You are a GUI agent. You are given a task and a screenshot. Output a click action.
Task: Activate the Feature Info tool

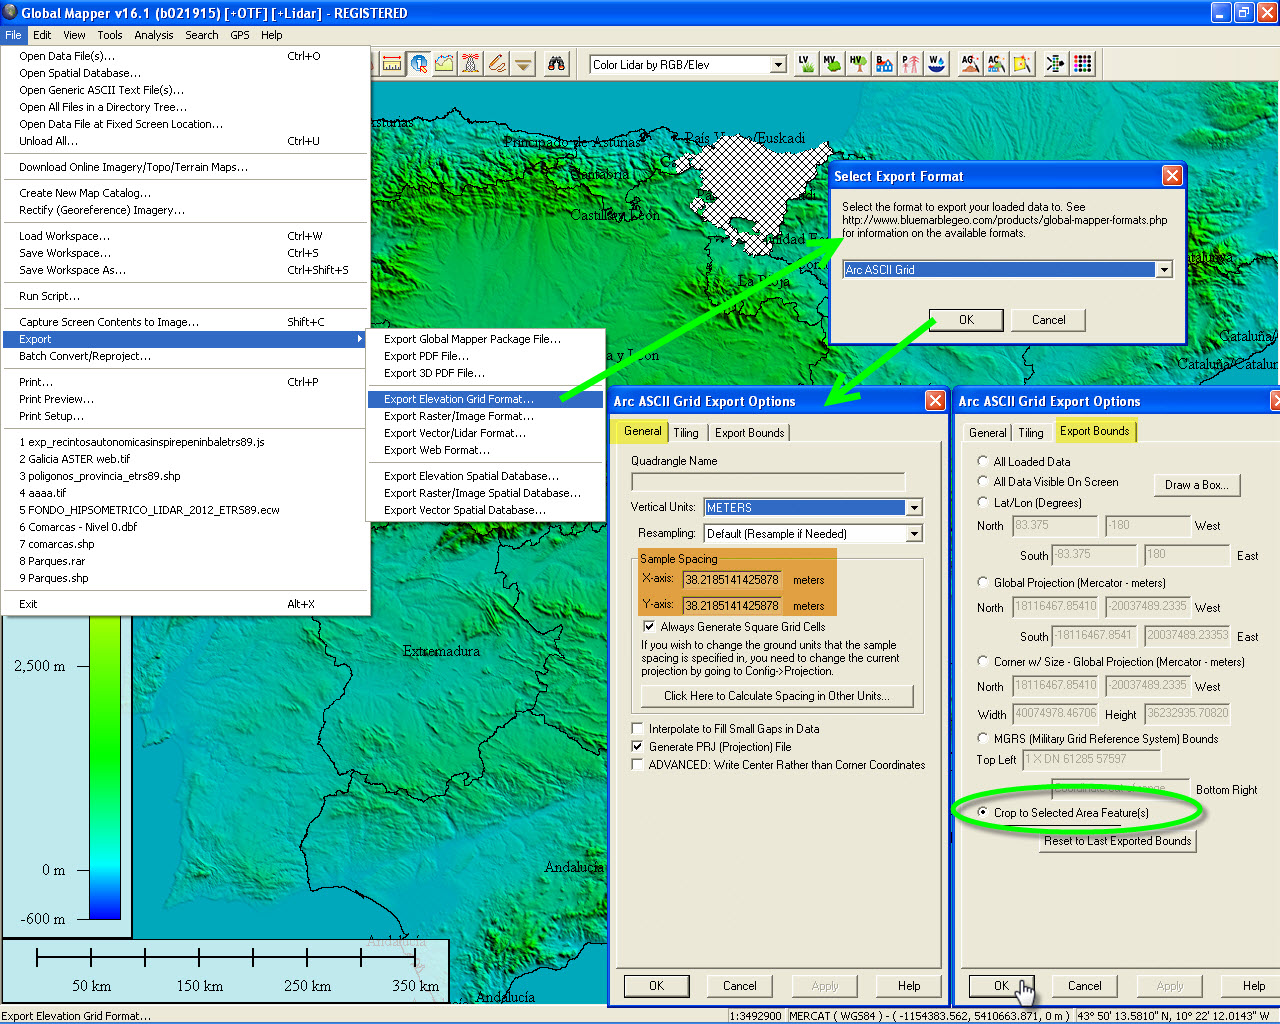tap(419, 63)
